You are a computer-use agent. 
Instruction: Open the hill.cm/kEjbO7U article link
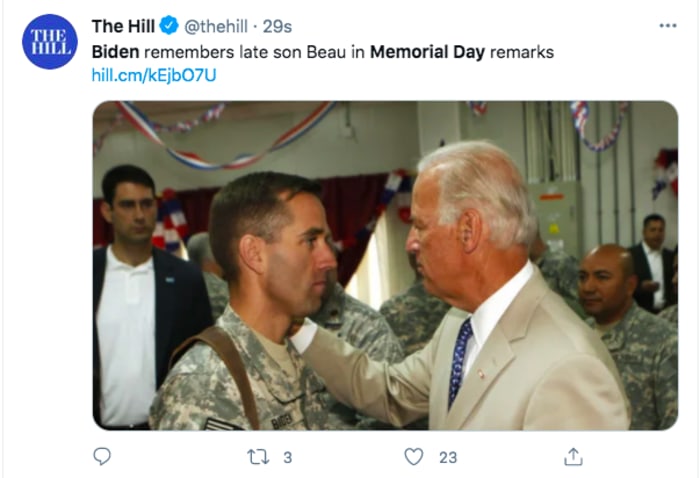153,75
